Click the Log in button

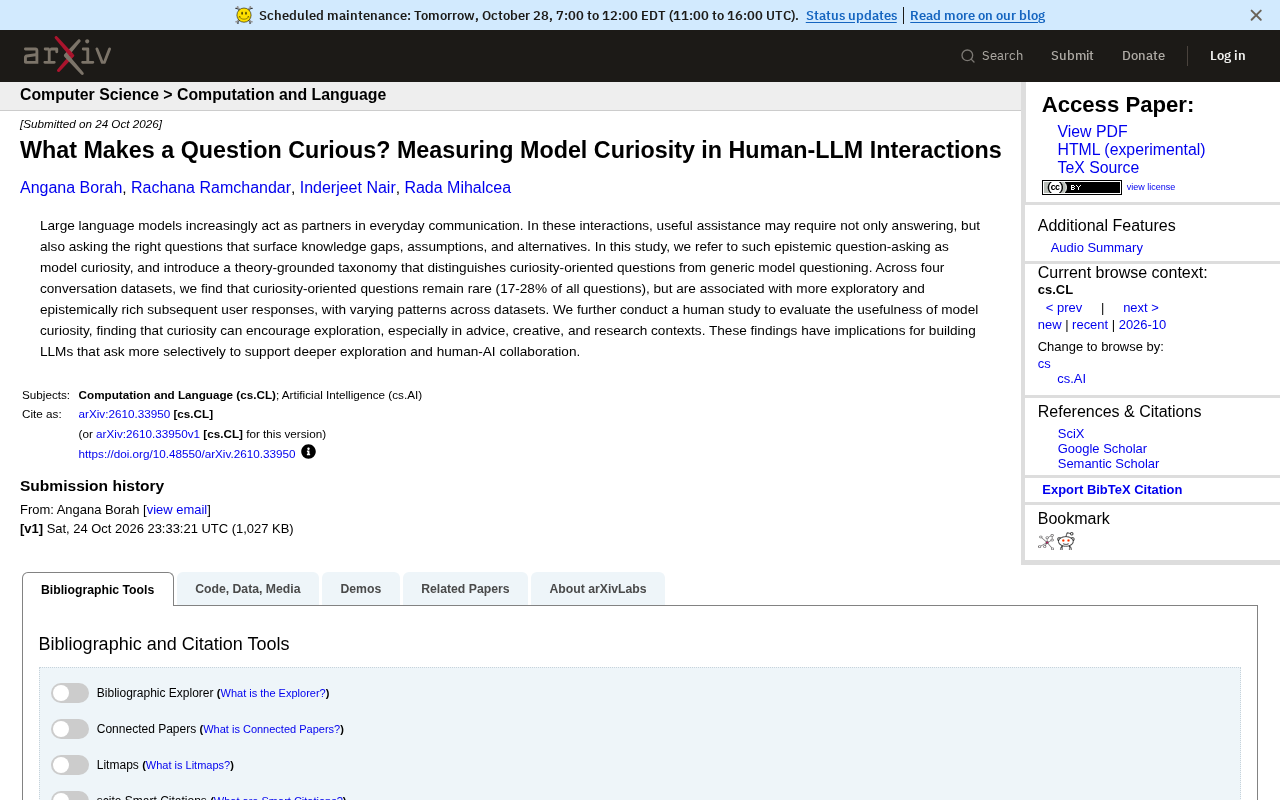(1227, 56)
